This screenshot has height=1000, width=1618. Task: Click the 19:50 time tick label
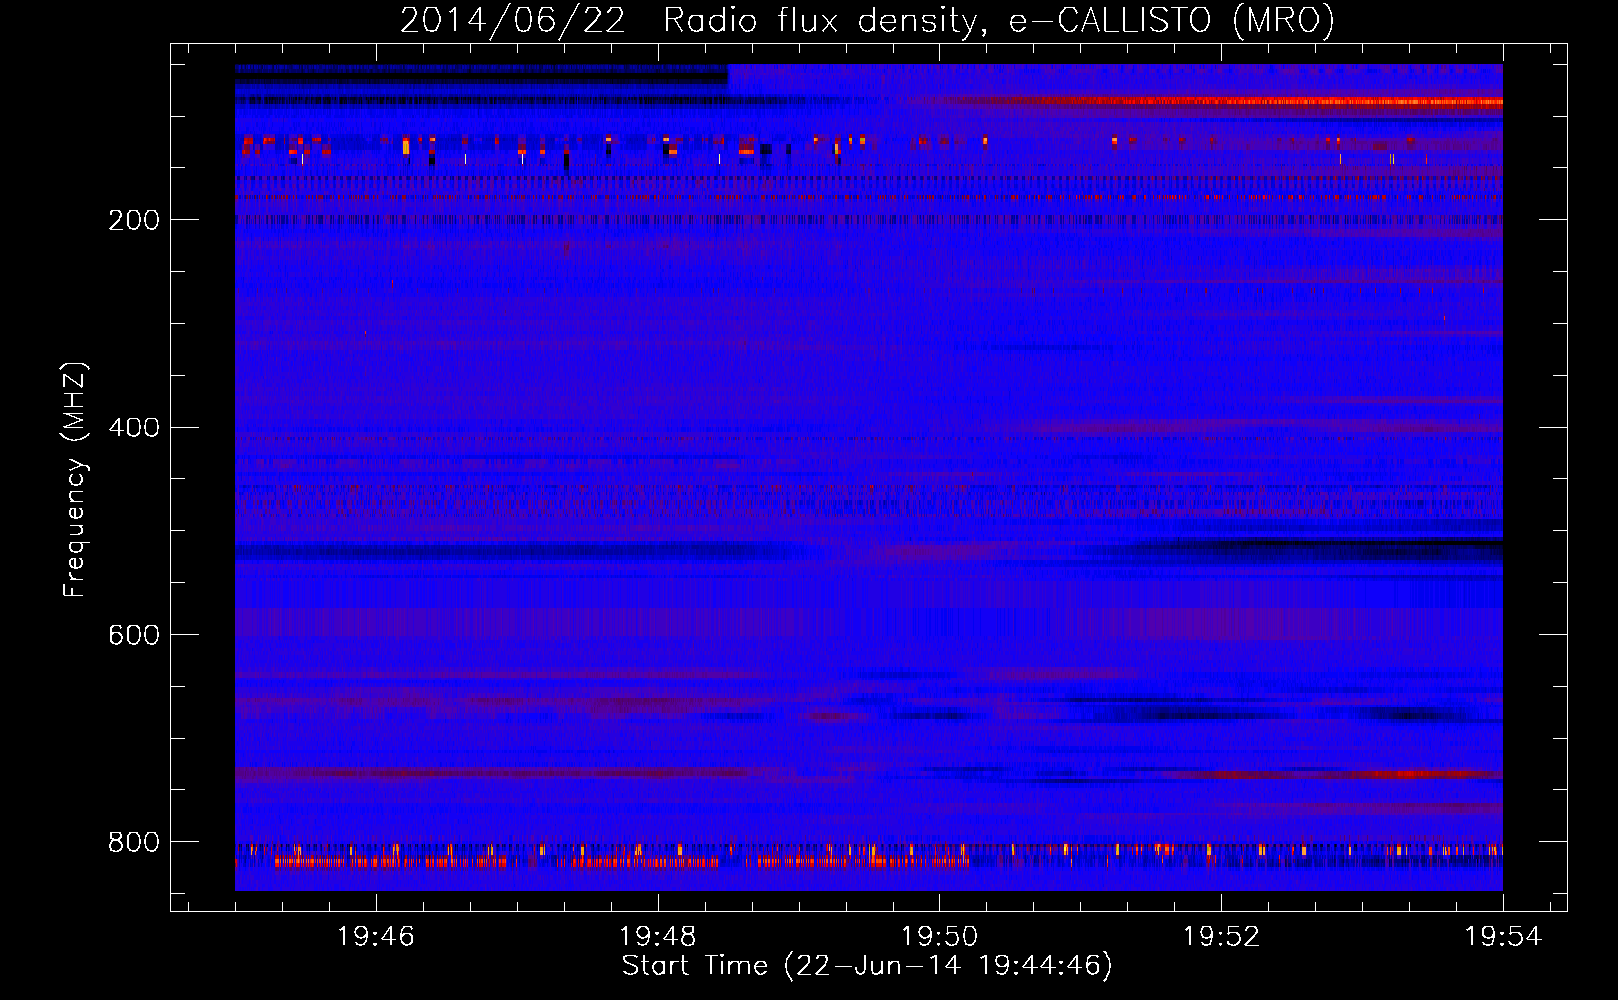pos(939,937)
